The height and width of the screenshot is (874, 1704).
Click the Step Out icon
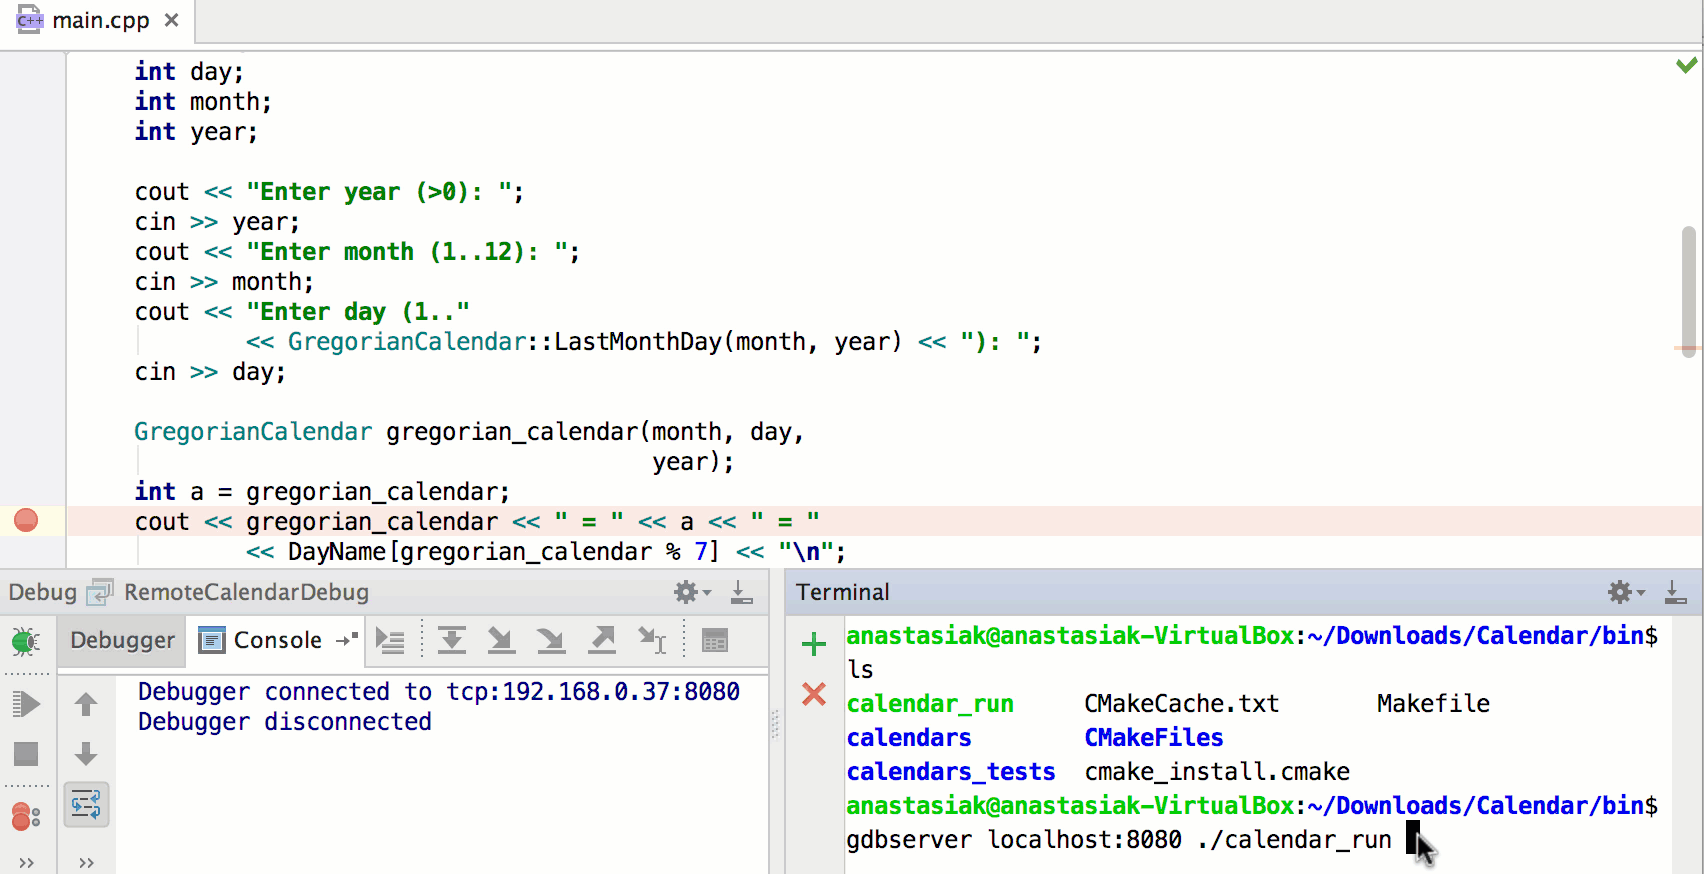[602, 641]
